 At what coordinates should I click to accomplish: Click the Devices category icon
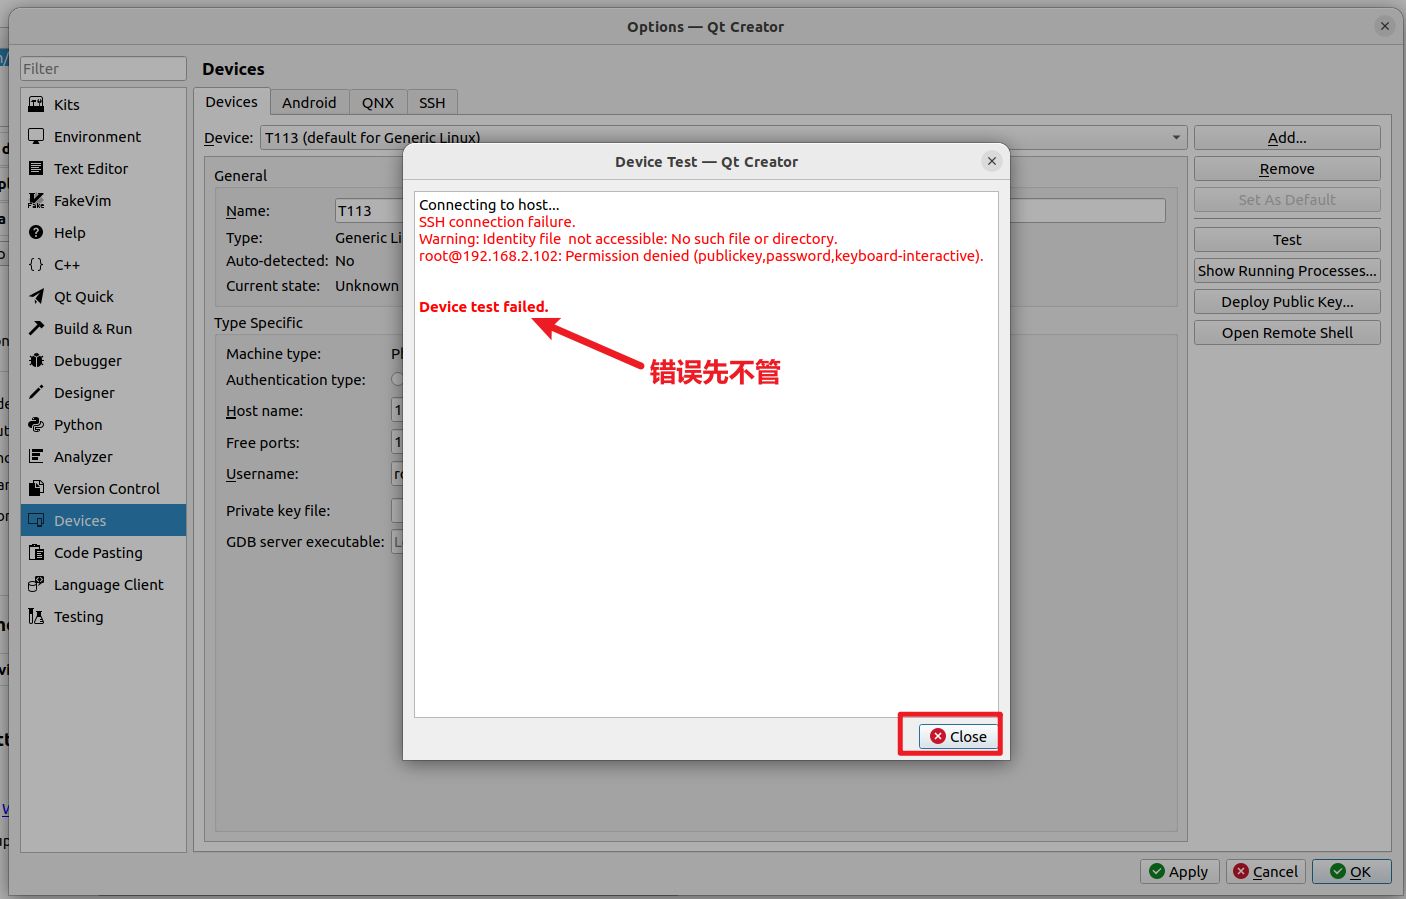36,520
